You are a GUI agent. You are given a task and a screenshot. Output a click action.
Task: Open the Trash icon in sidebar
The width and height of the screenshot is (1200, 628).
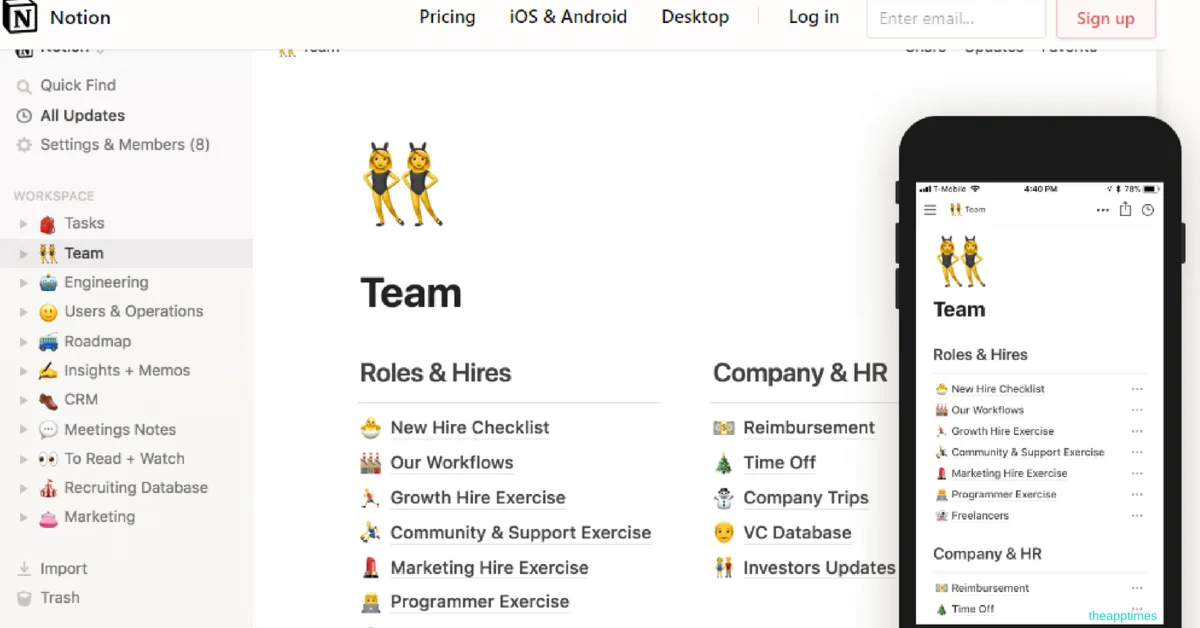click(x=24, y=598)
